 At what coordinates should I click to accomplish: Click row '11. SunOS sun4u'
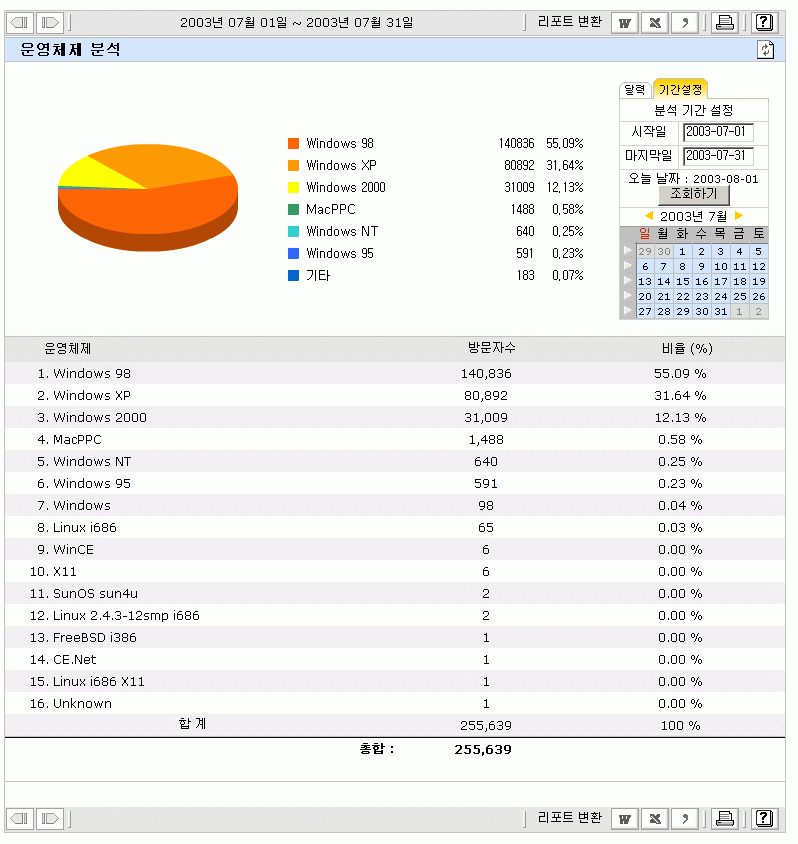(x=395, y=594)
